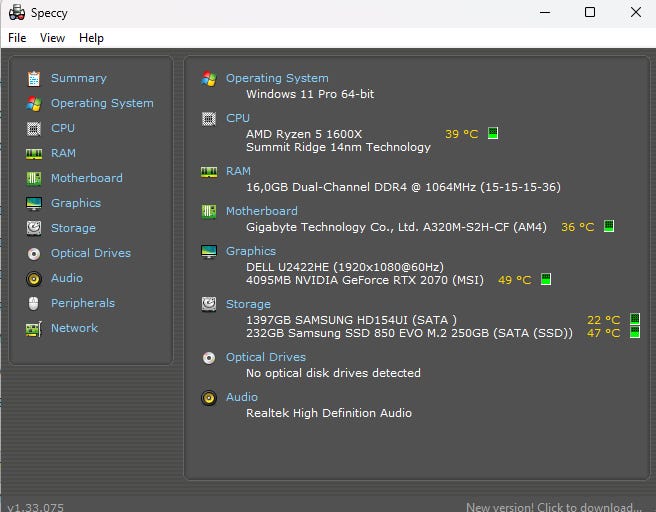Click the RAM heading in summary panel
The height and width of the screenshot is (512, 656).
(x=238, y=172)
